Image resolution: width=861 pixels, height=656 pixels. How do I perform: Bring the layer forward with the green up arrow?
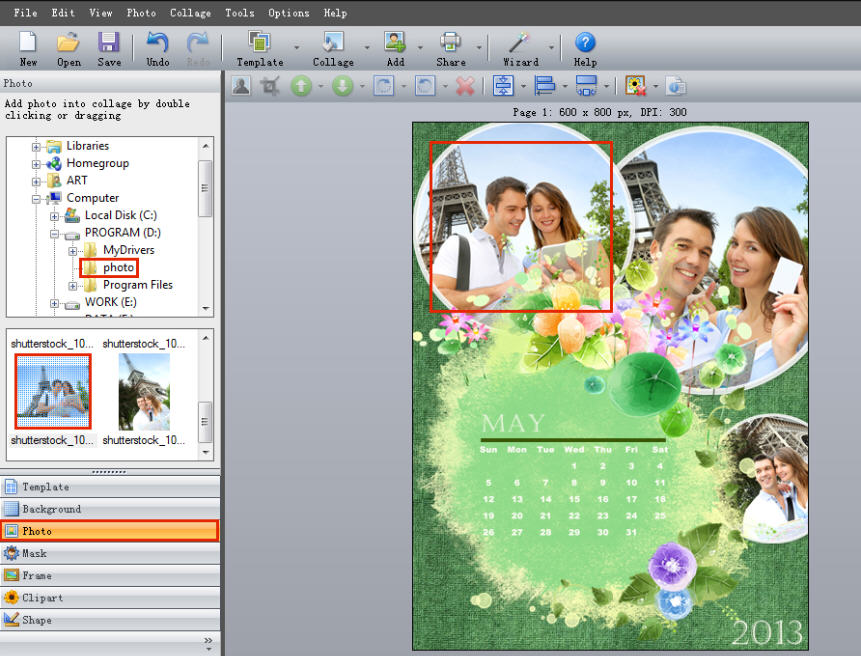pos(301,86)
